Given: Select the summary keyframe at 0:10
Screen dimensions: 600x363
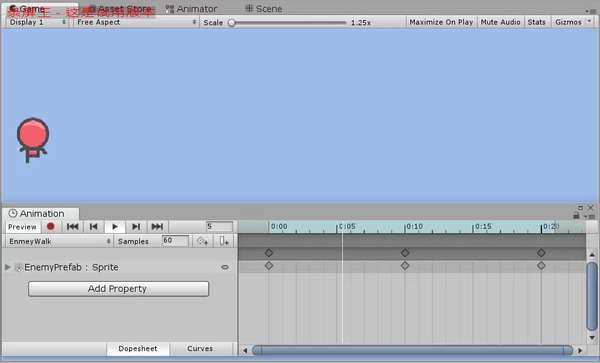Looking at the screenshot, I should point(405,252).
